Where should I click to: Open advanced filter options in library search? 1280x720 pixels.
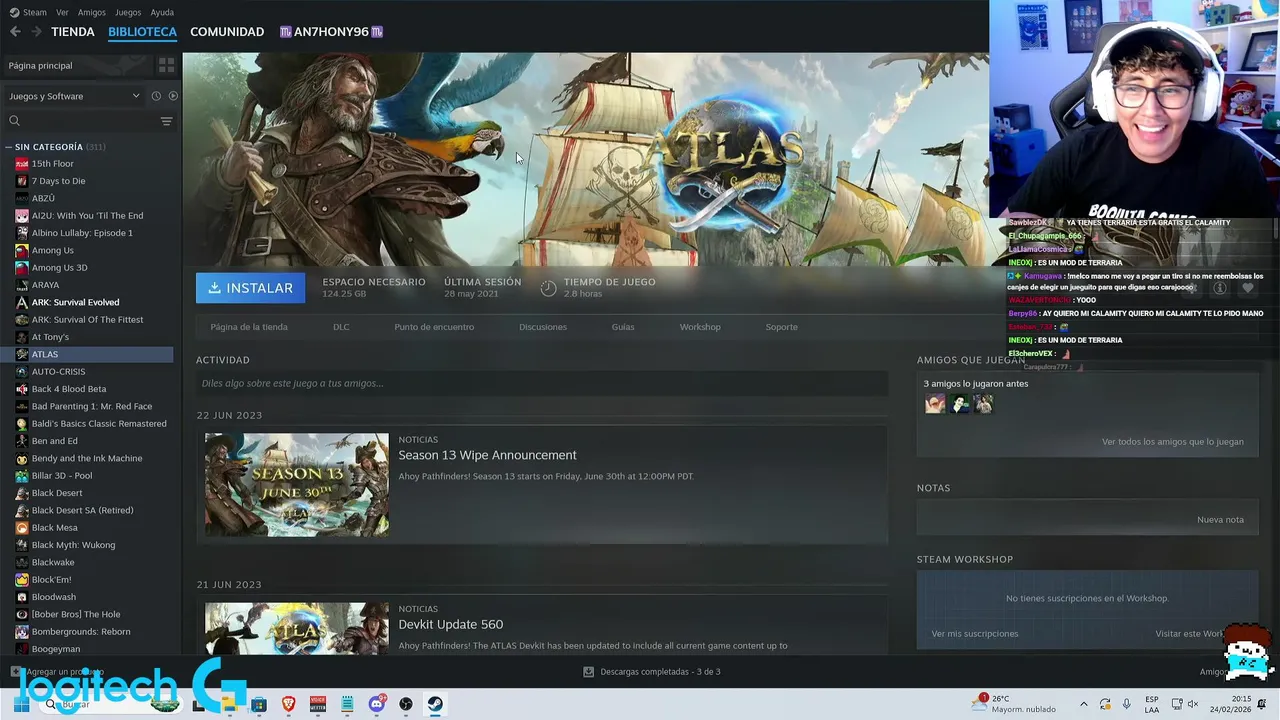pos(166,121)
